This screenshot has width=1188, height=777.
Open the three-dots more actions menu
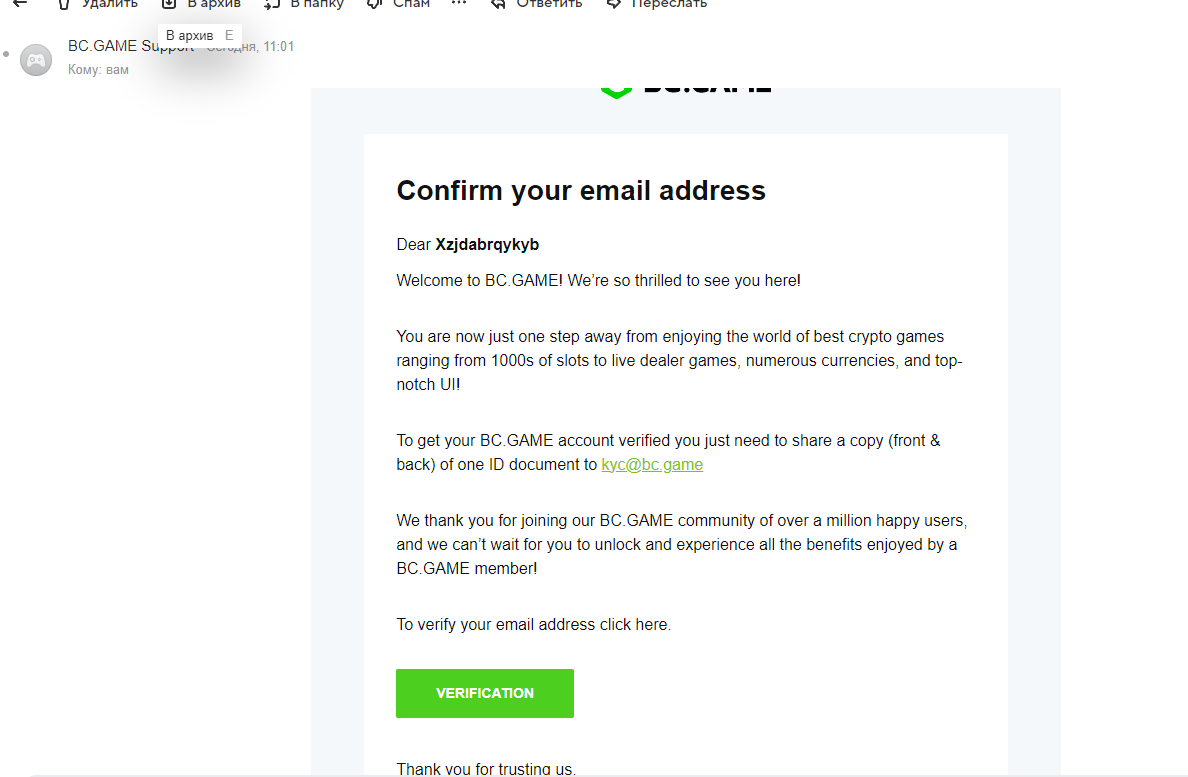coord(459,4)
